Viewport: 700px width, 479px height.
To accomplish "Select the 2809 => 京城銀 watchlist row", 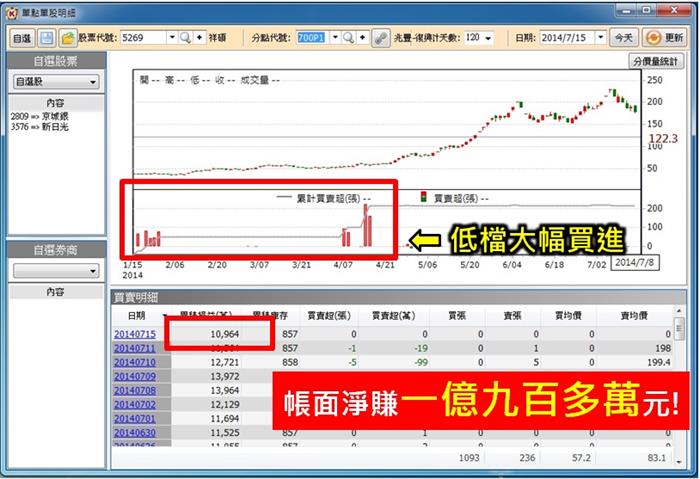I will pos(40,116).
